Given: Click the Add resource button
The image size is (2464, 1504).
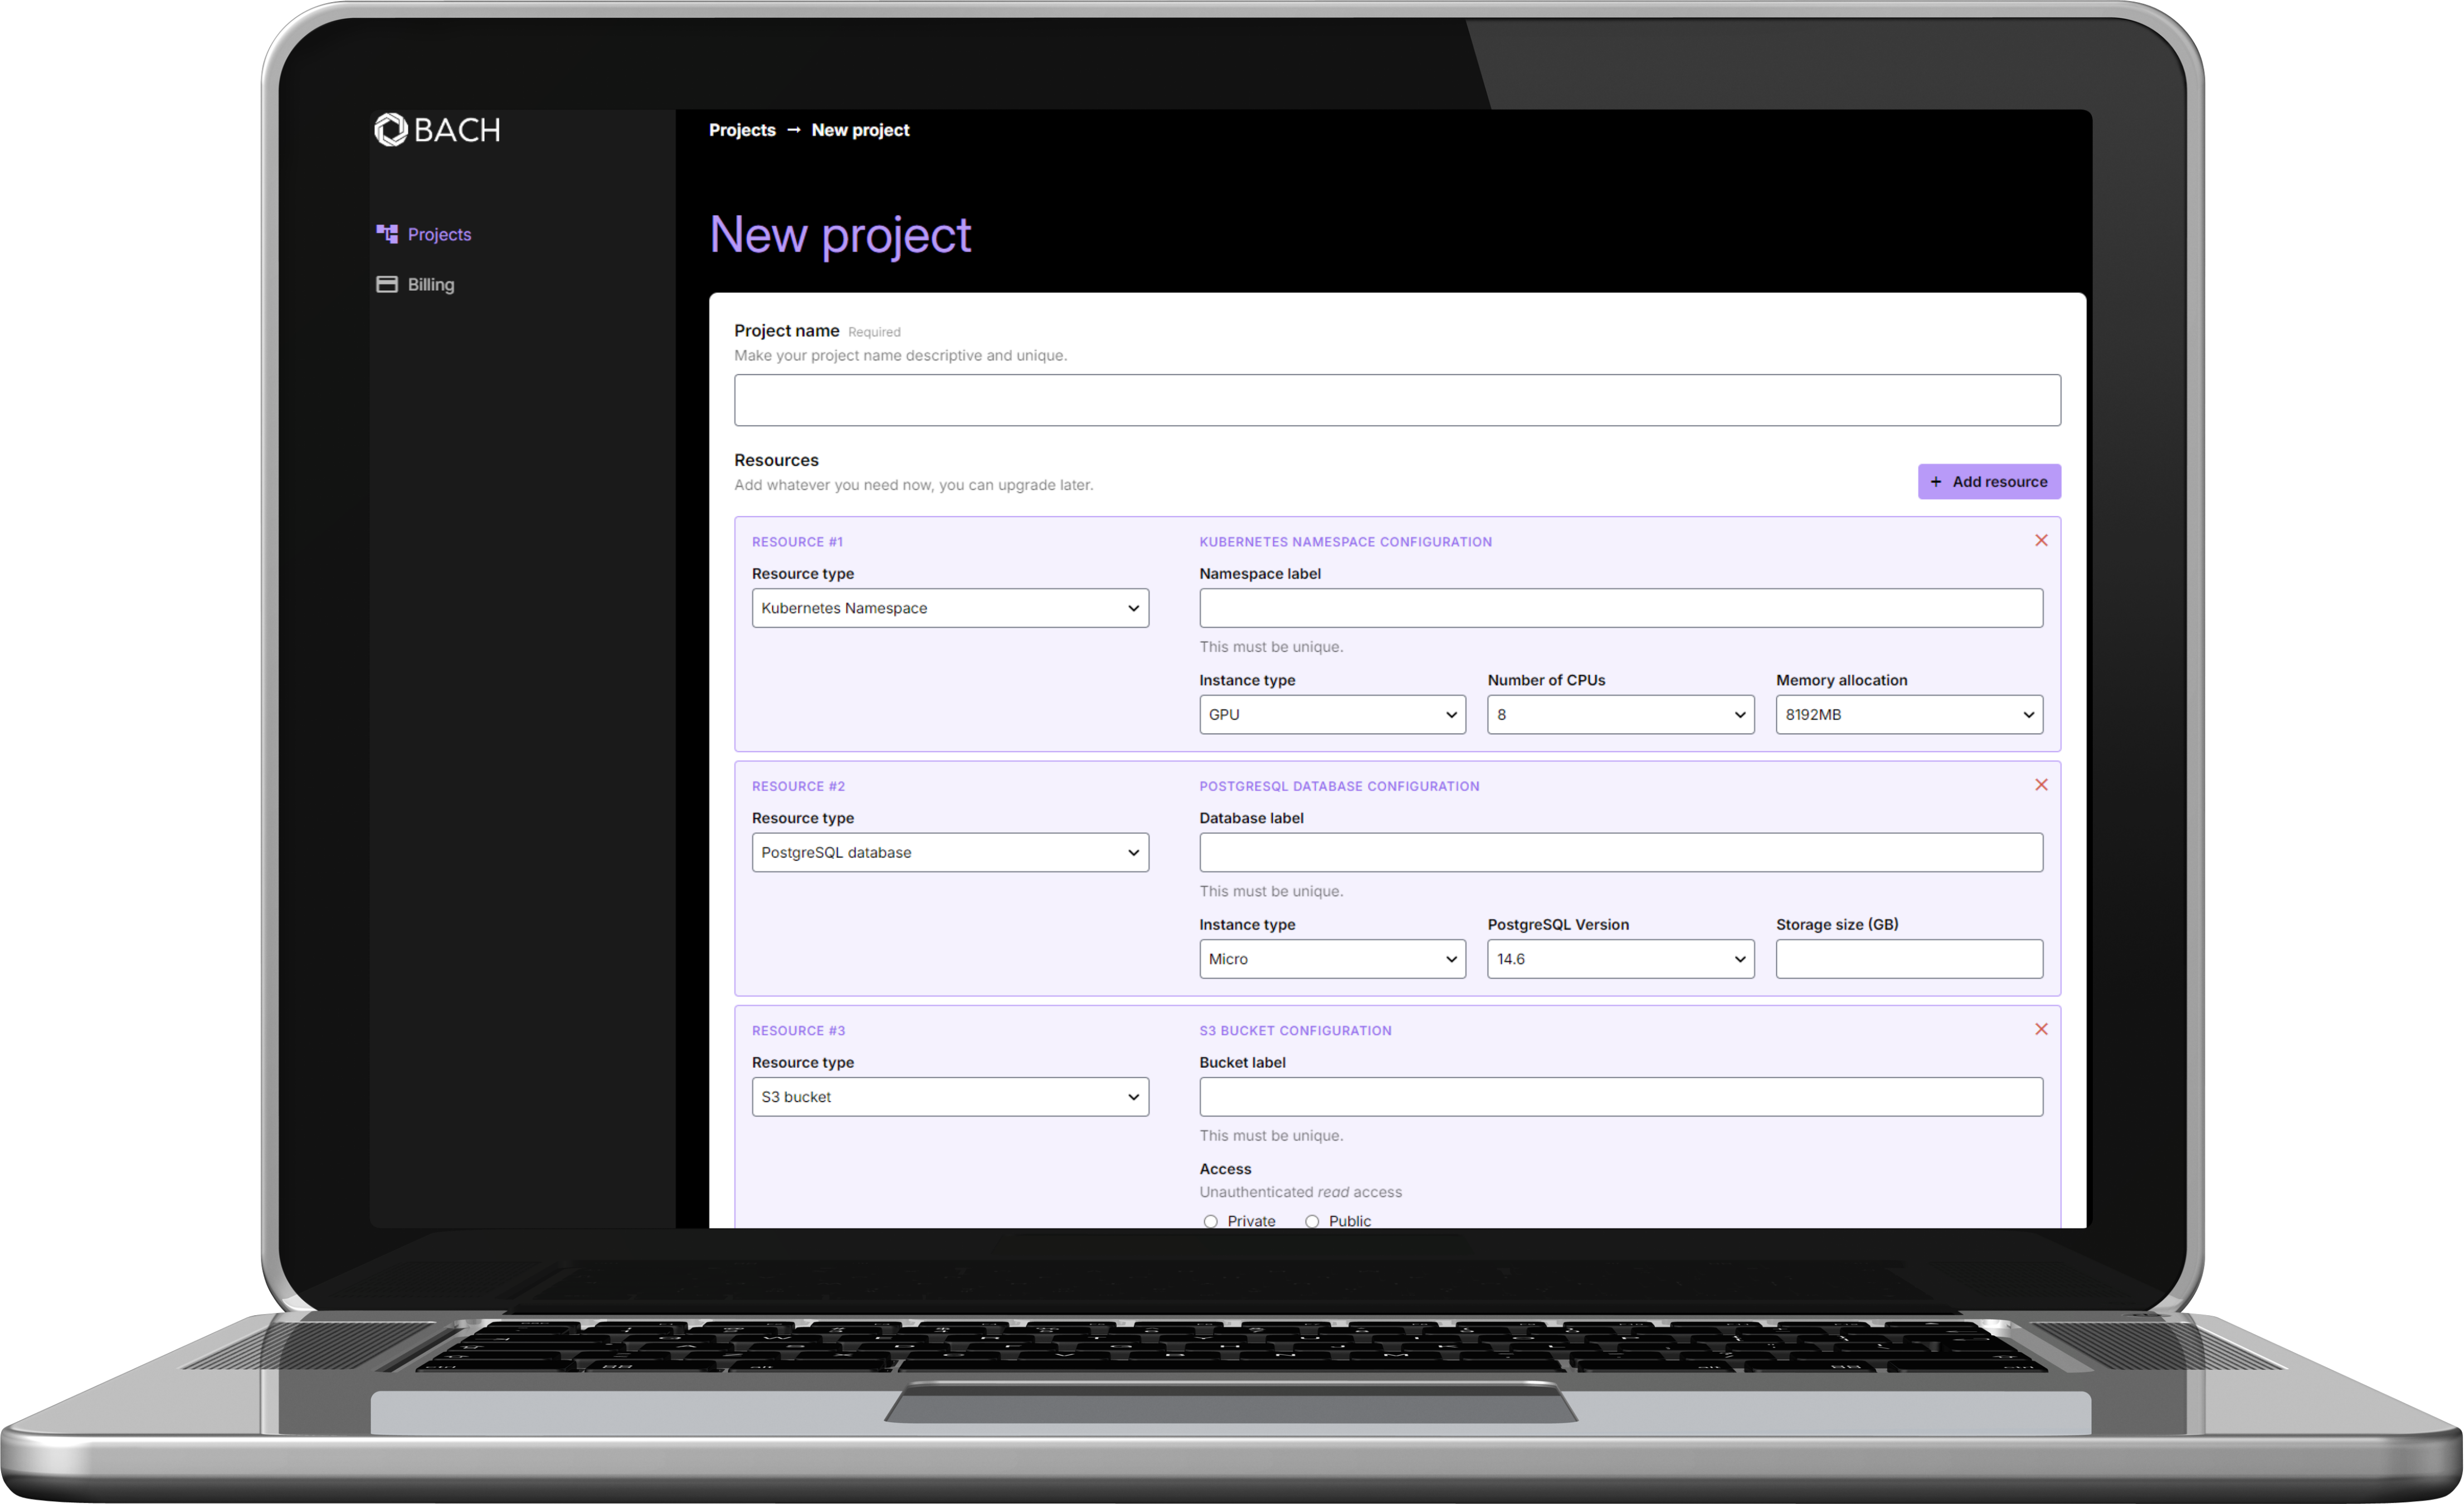Looking at the screenshot, I should (1989, 481).
